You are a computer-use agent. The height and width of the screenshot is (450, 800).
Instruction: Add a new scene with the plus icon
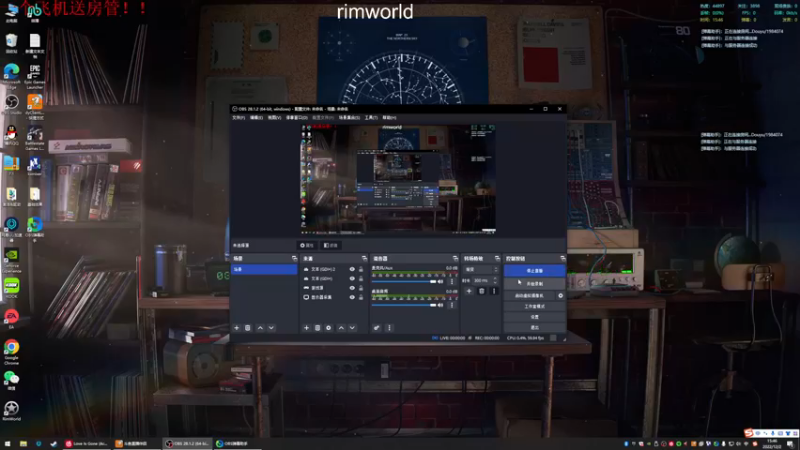(236, 328)
